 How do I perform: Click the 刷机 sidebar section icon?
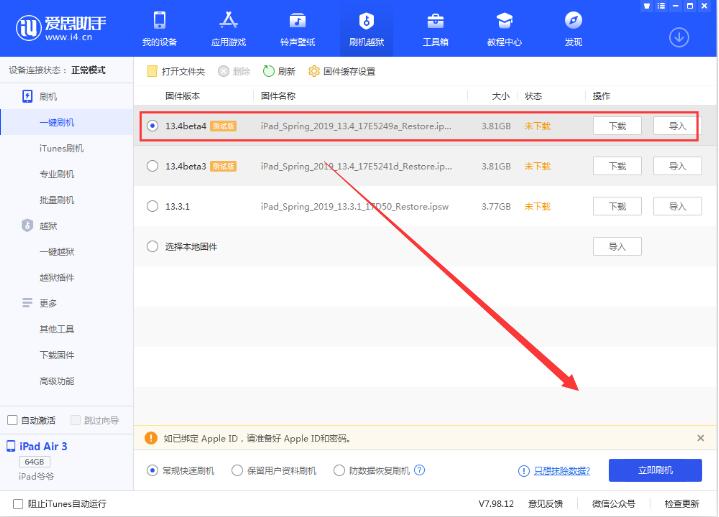click(28, 96)
